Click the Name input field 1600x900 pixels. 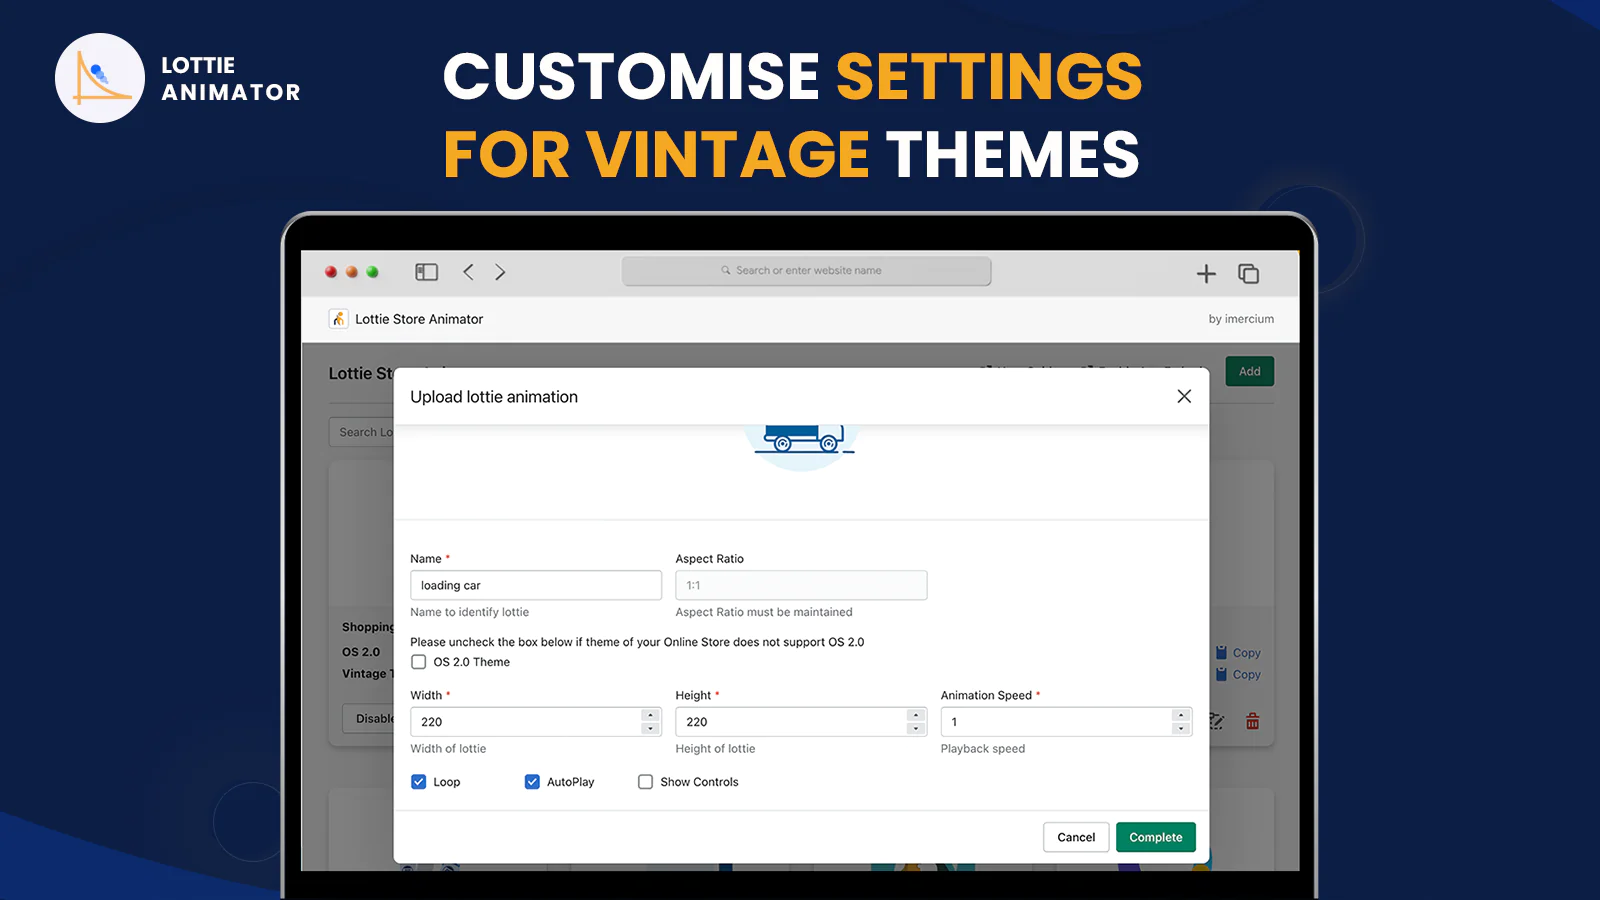click(535, 585)
